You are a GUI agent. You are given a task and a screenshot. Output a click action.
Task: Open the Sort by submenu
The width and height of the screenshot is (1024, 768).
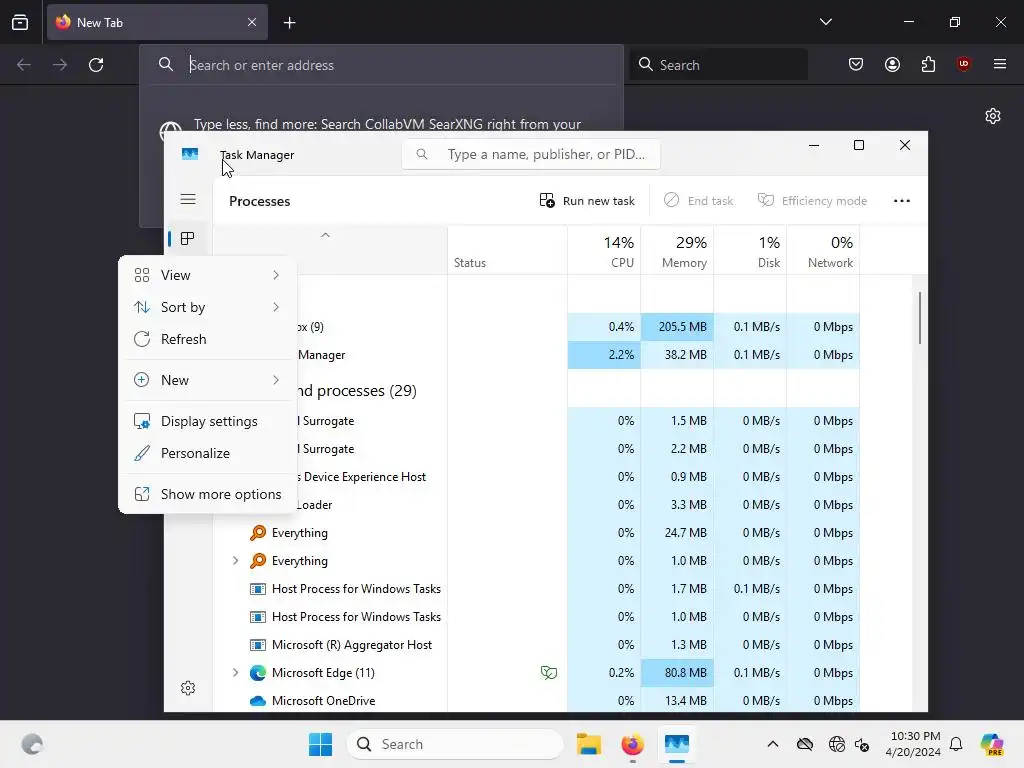pos(207,307)
